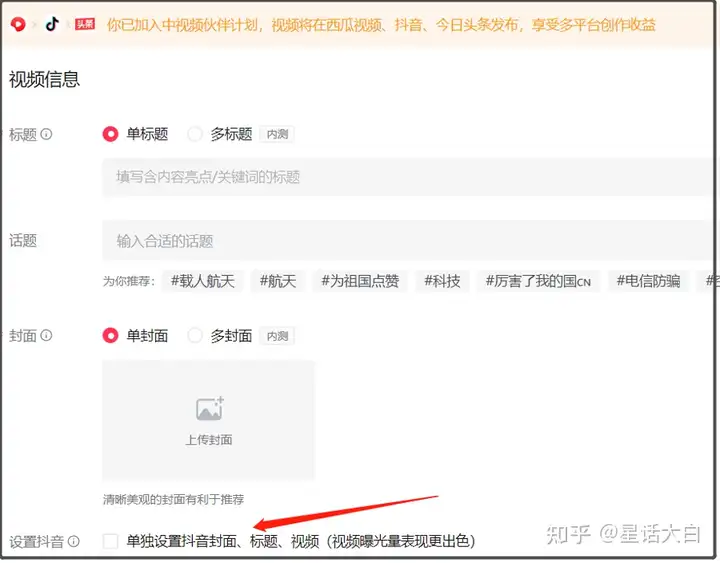720x563 pixels.
Task: Choose the 多封面 radio option
Action: (x=195, y=335)
